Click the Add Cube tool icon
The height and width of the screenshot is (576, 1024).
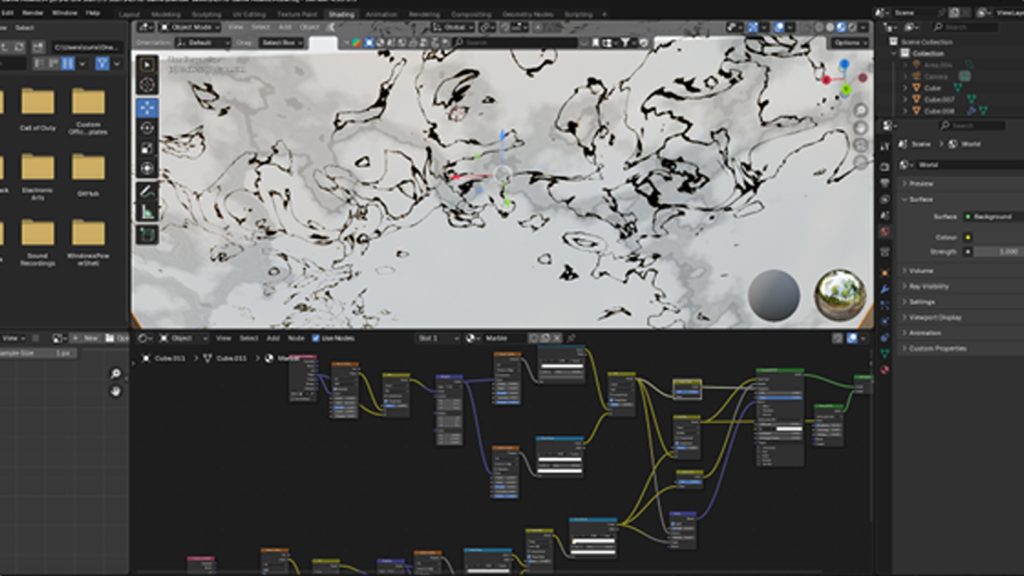point(147,234)
